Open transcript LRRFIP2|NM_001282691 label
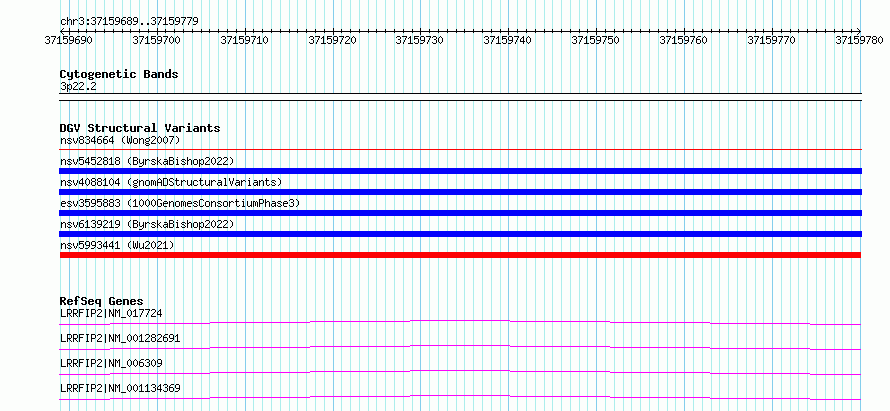 (x=120, y=338)
